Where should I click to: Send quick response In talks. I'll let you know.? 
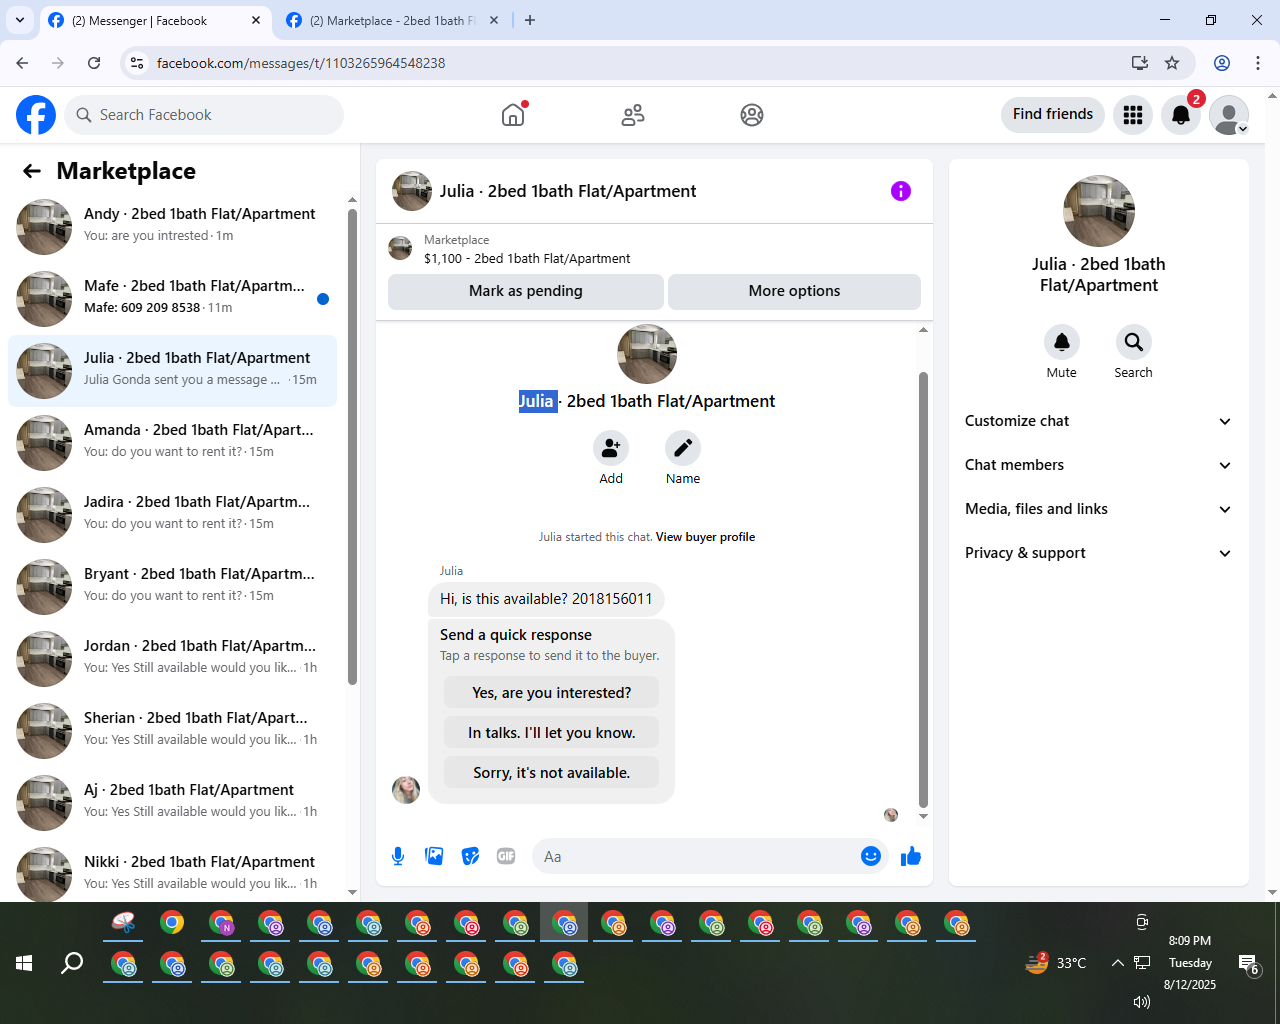coord(551,733)
